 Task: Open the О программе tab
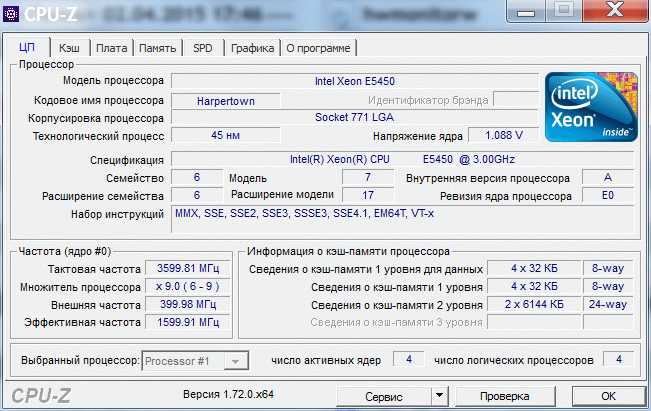pyautogui.click(x=318, y=48)
